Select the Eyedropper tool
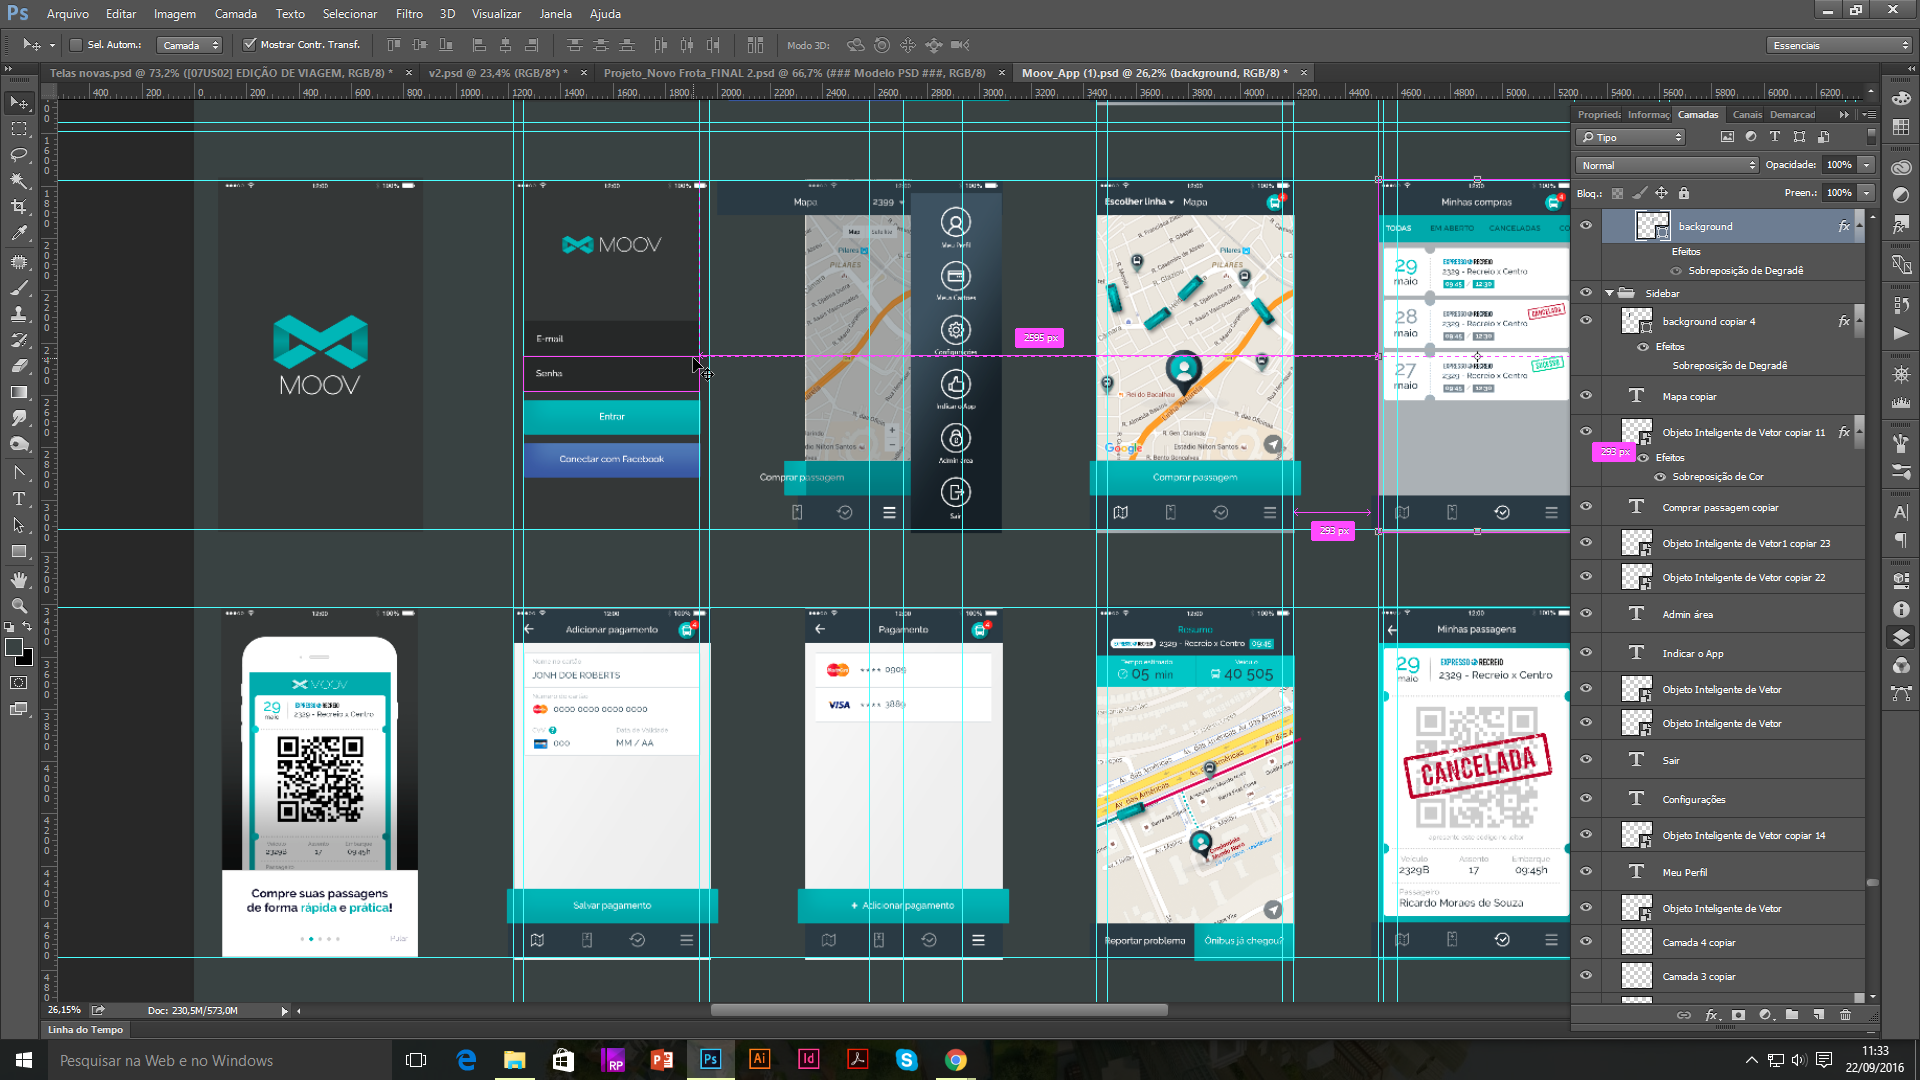The height and width of the screenshot is (1080, 1920). pos(19,233)
